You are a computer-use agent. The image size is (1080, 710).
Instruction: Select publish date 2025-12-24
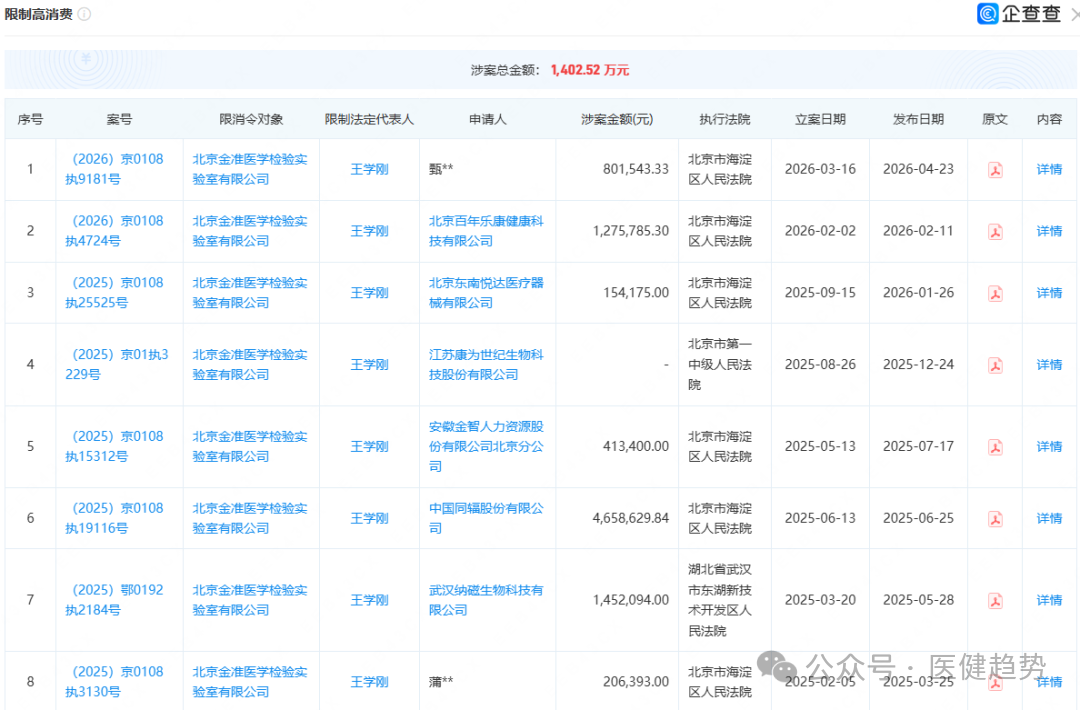(x=918, y=365)
